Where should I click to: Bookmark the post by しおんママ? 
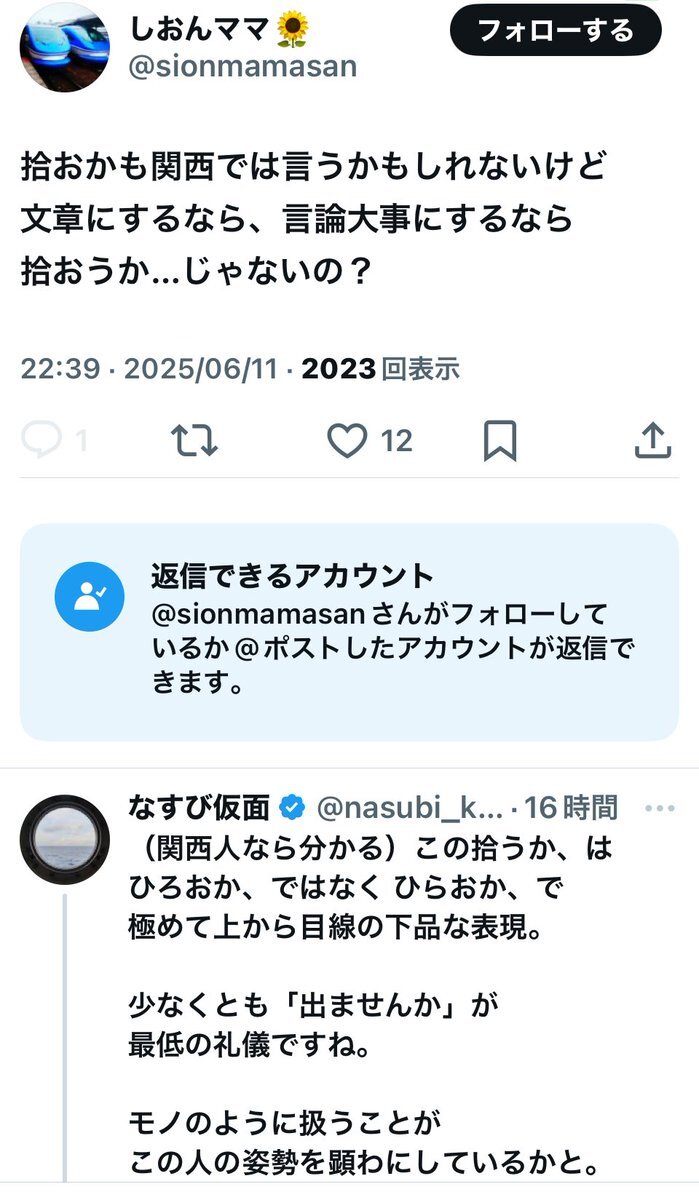[499, 440]
